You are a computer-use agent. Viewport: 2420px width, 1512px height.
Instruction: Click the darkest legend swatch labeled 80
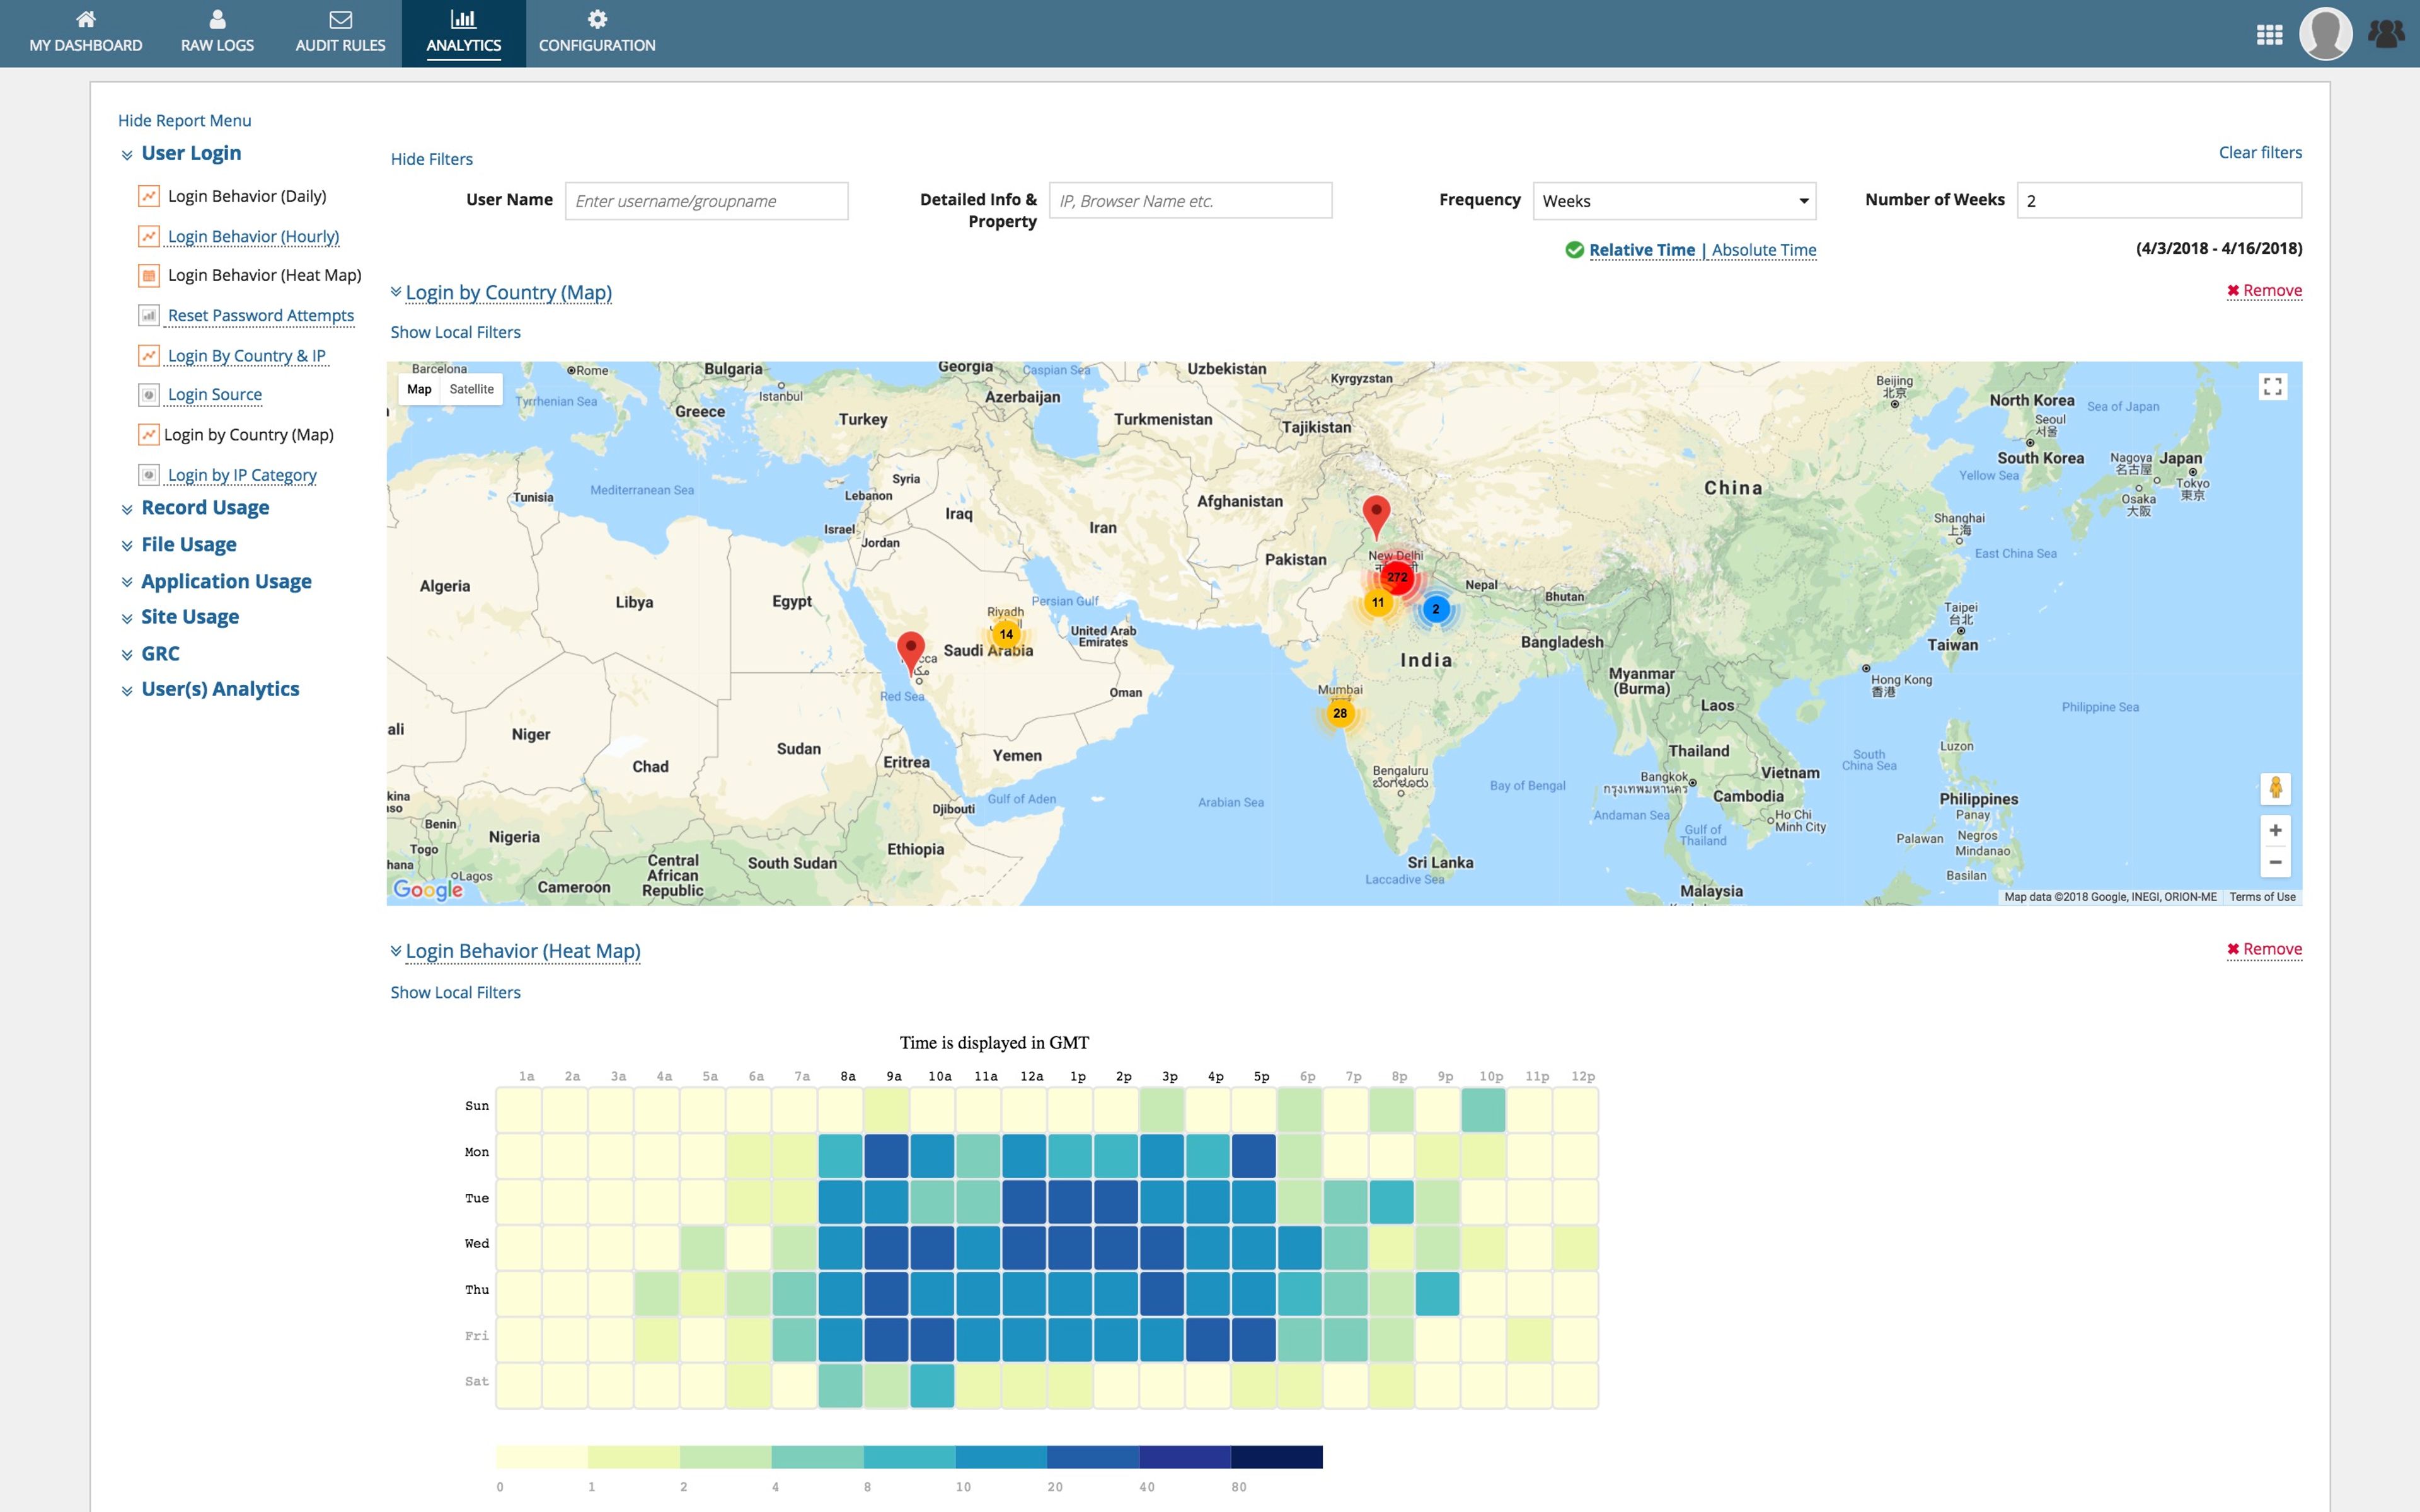tap(1276, 1456)
